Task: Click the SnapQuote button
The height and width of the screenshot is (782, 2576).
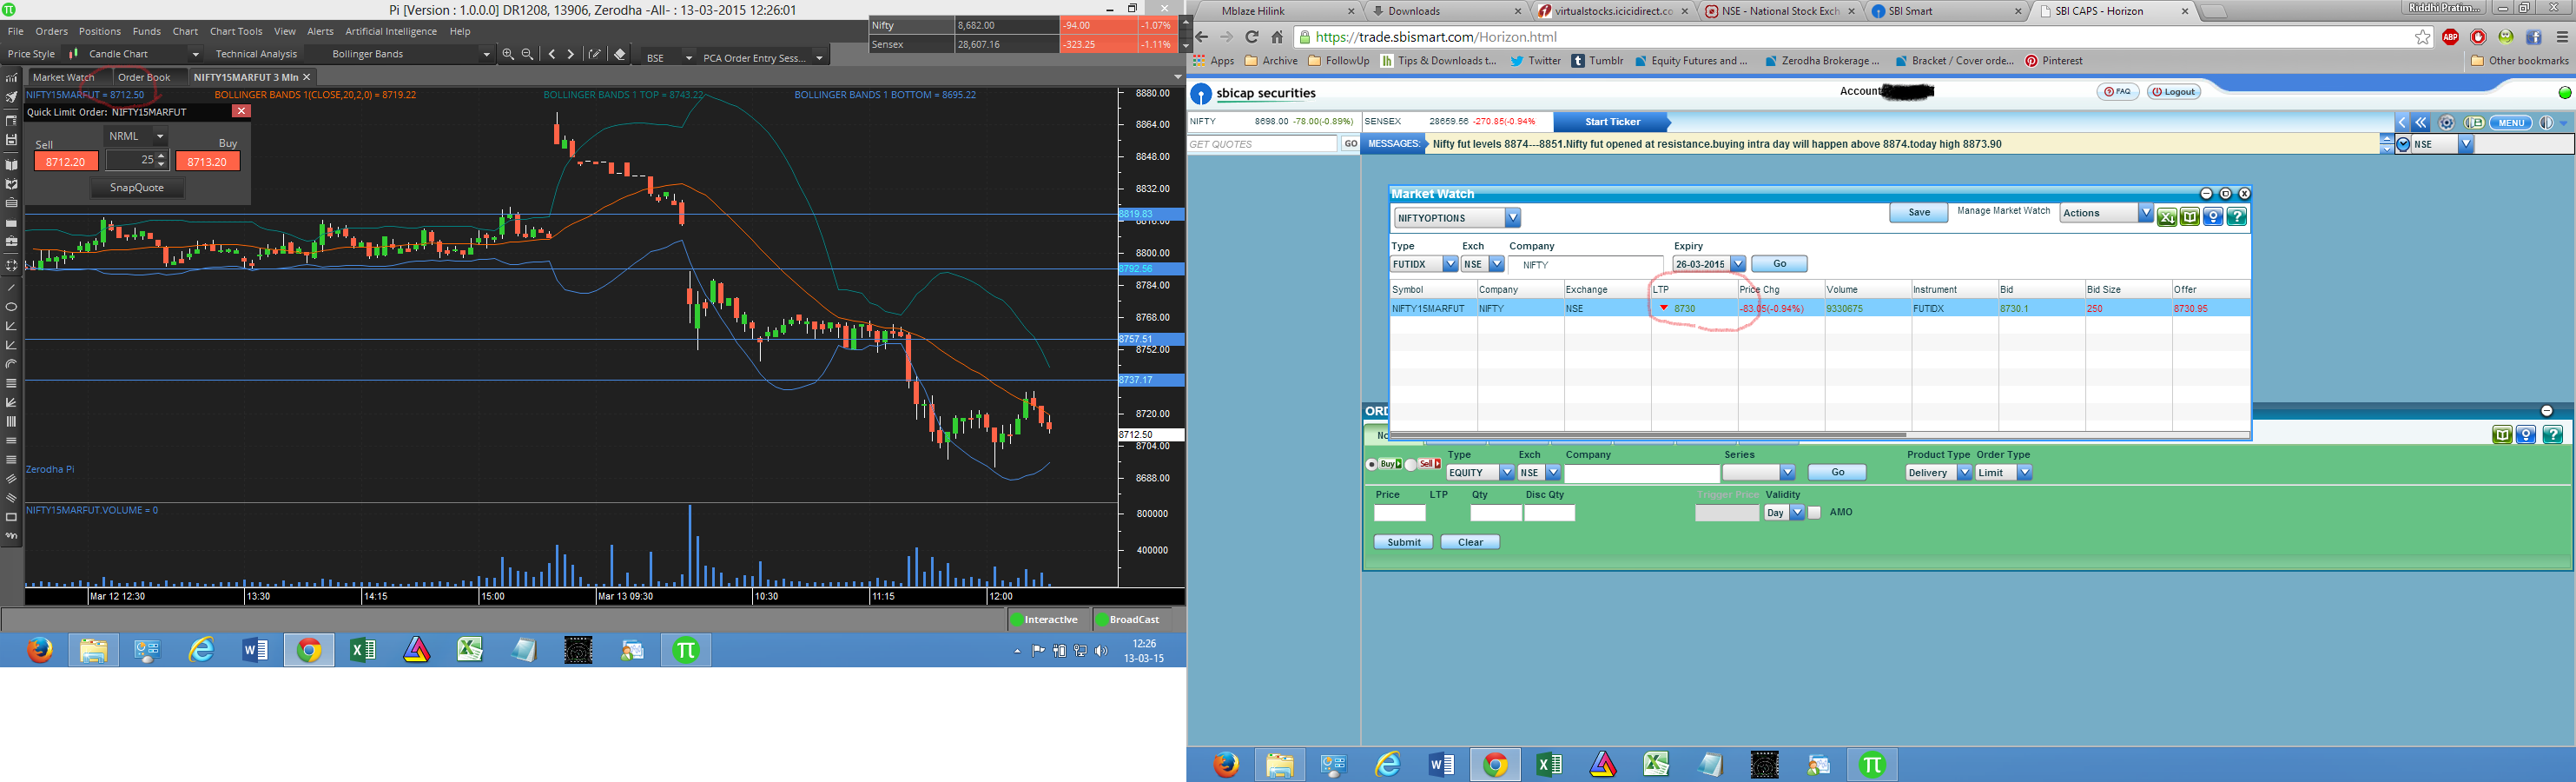Action: 137,188
